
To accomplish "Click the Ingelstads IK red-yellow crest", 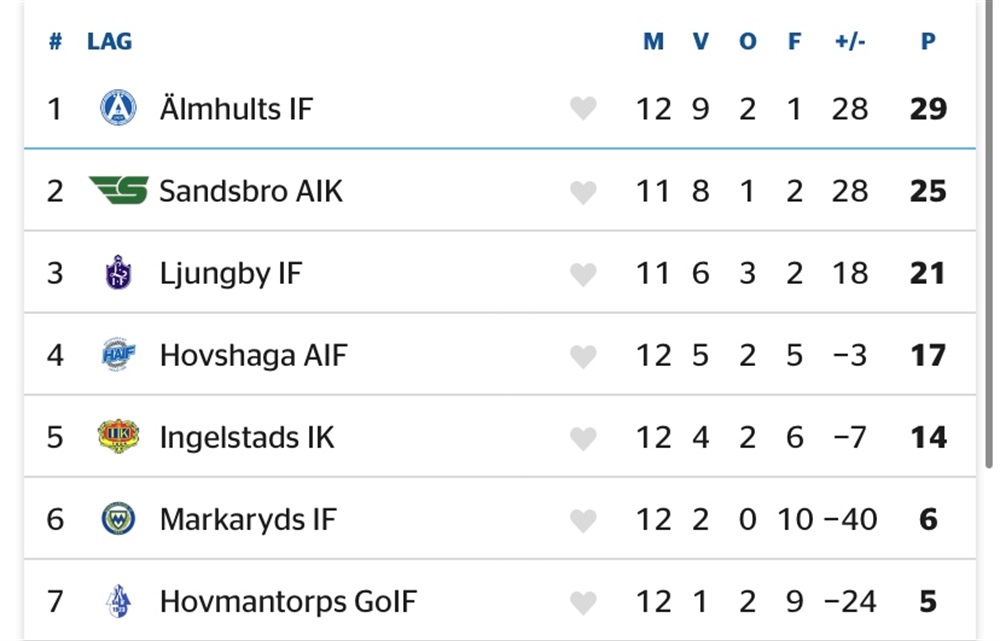I will click(119, 437).
